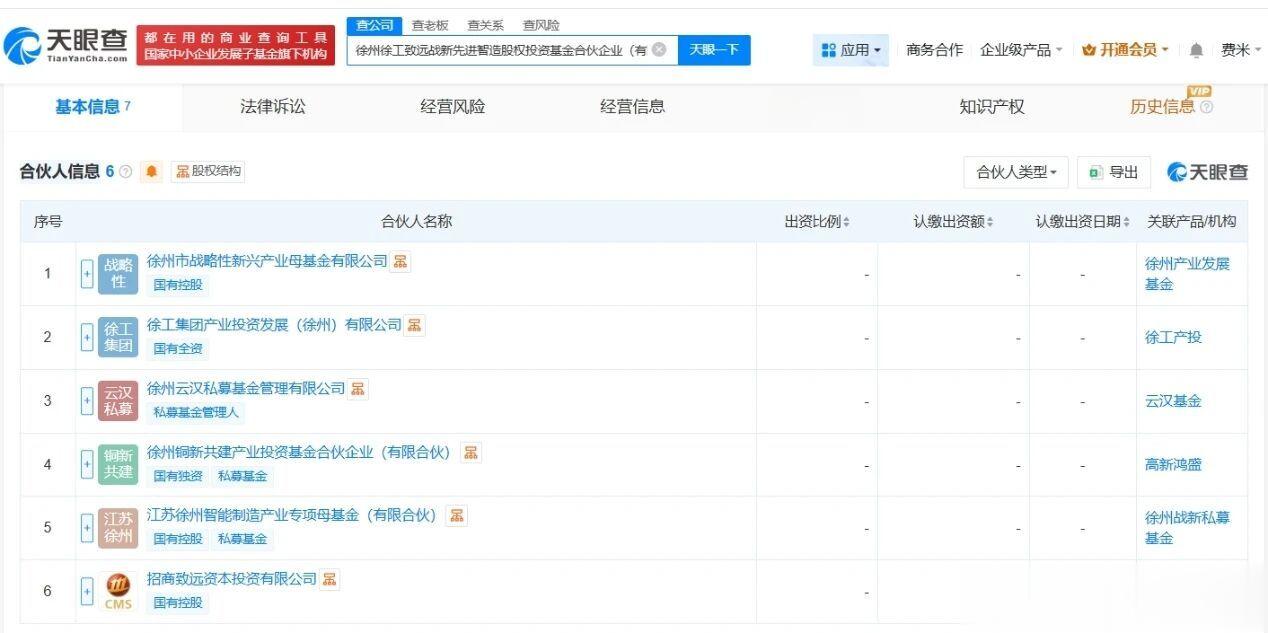Open related product 徐工产投

[1173, 337]
